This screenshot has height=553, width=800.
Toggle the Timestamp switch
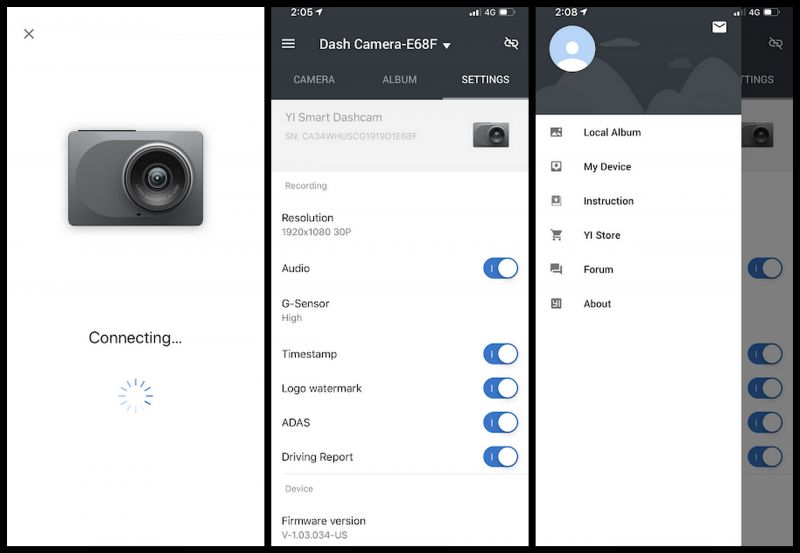point(501,354)
